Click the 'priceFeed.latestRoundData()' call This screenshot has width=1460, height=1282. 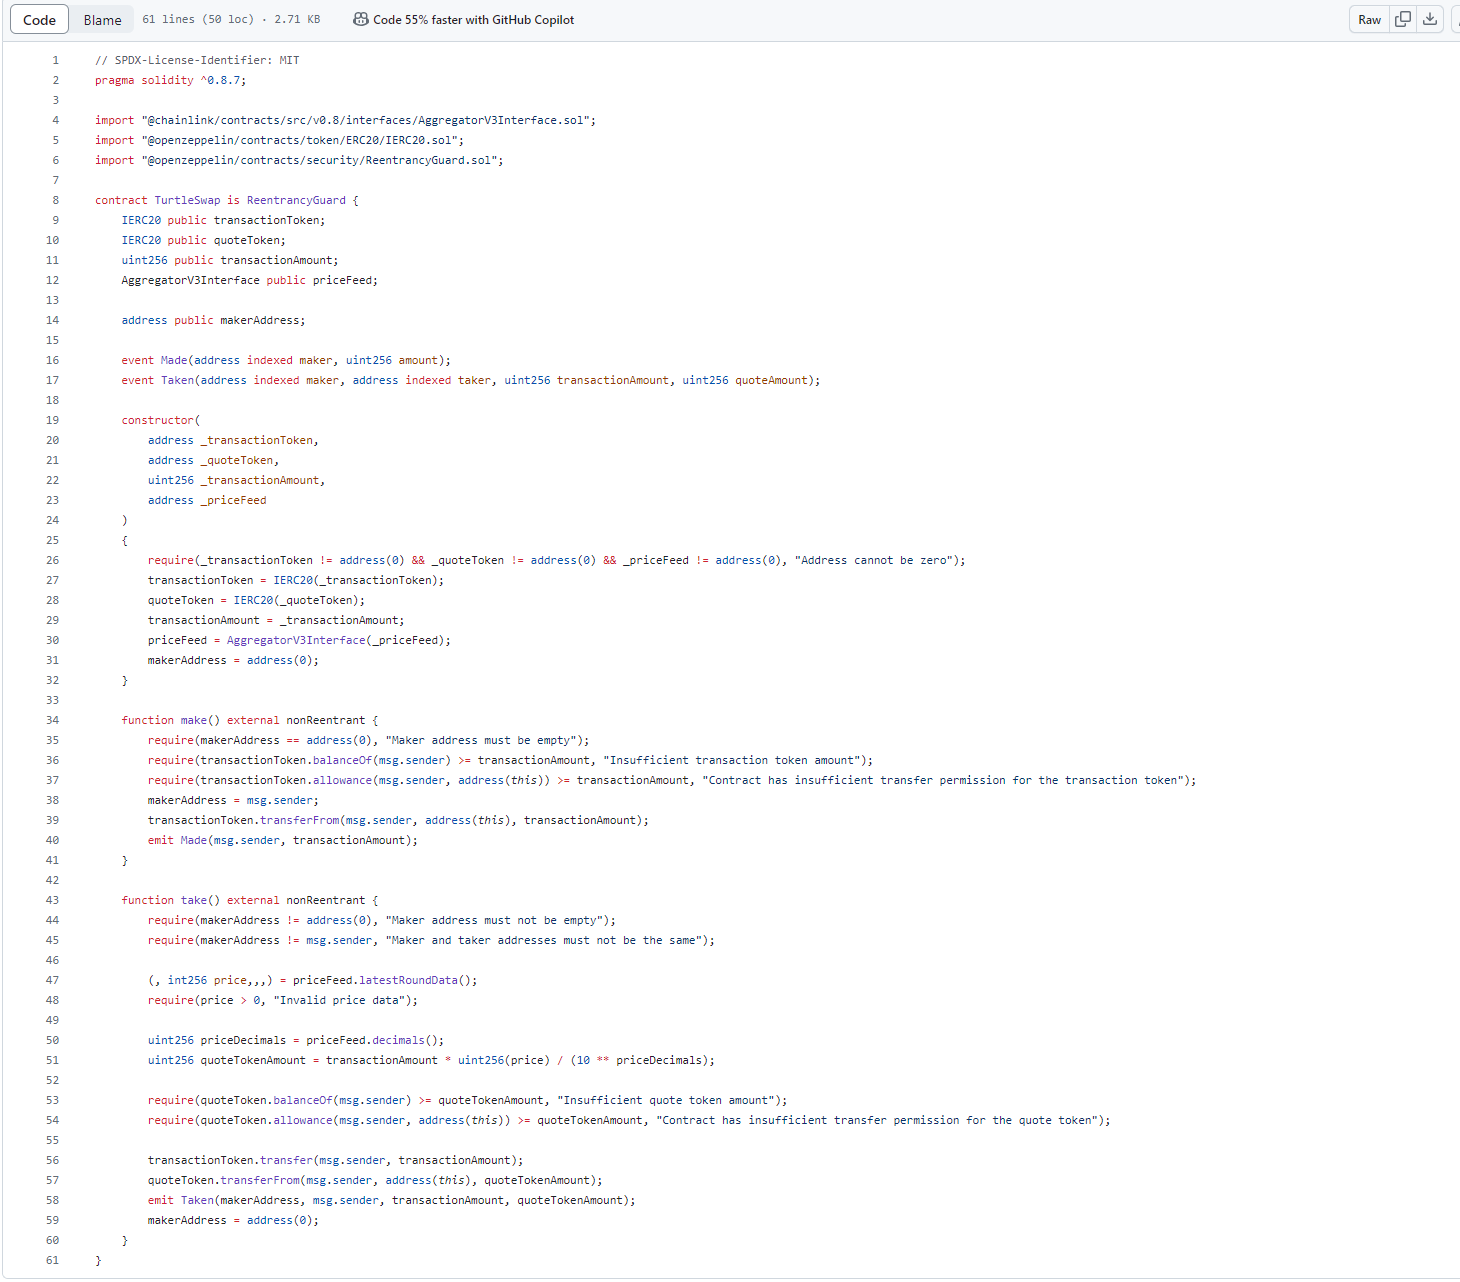pyautogui.click(x=385, y=980)
